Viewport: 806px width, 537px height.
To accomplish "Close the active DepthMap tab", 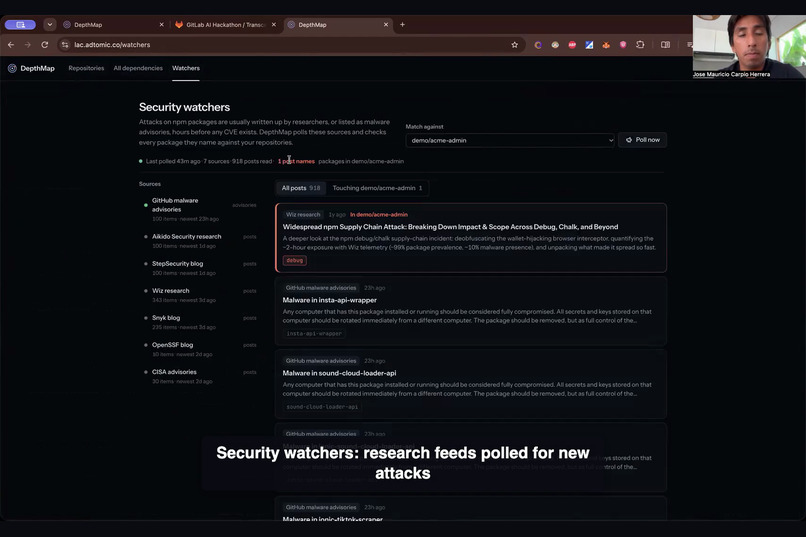I will (x=386, y=25).
